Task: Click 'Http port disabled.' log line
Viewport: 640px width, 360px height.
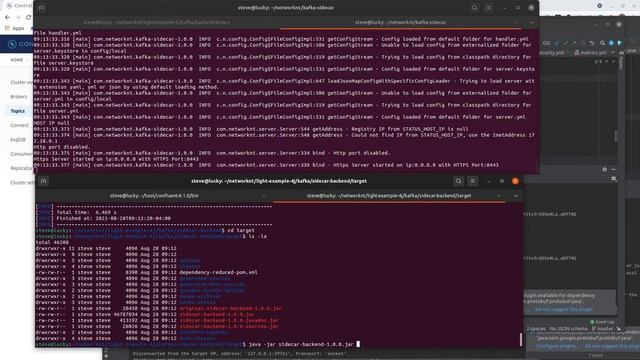Action: tap(62, 147)
